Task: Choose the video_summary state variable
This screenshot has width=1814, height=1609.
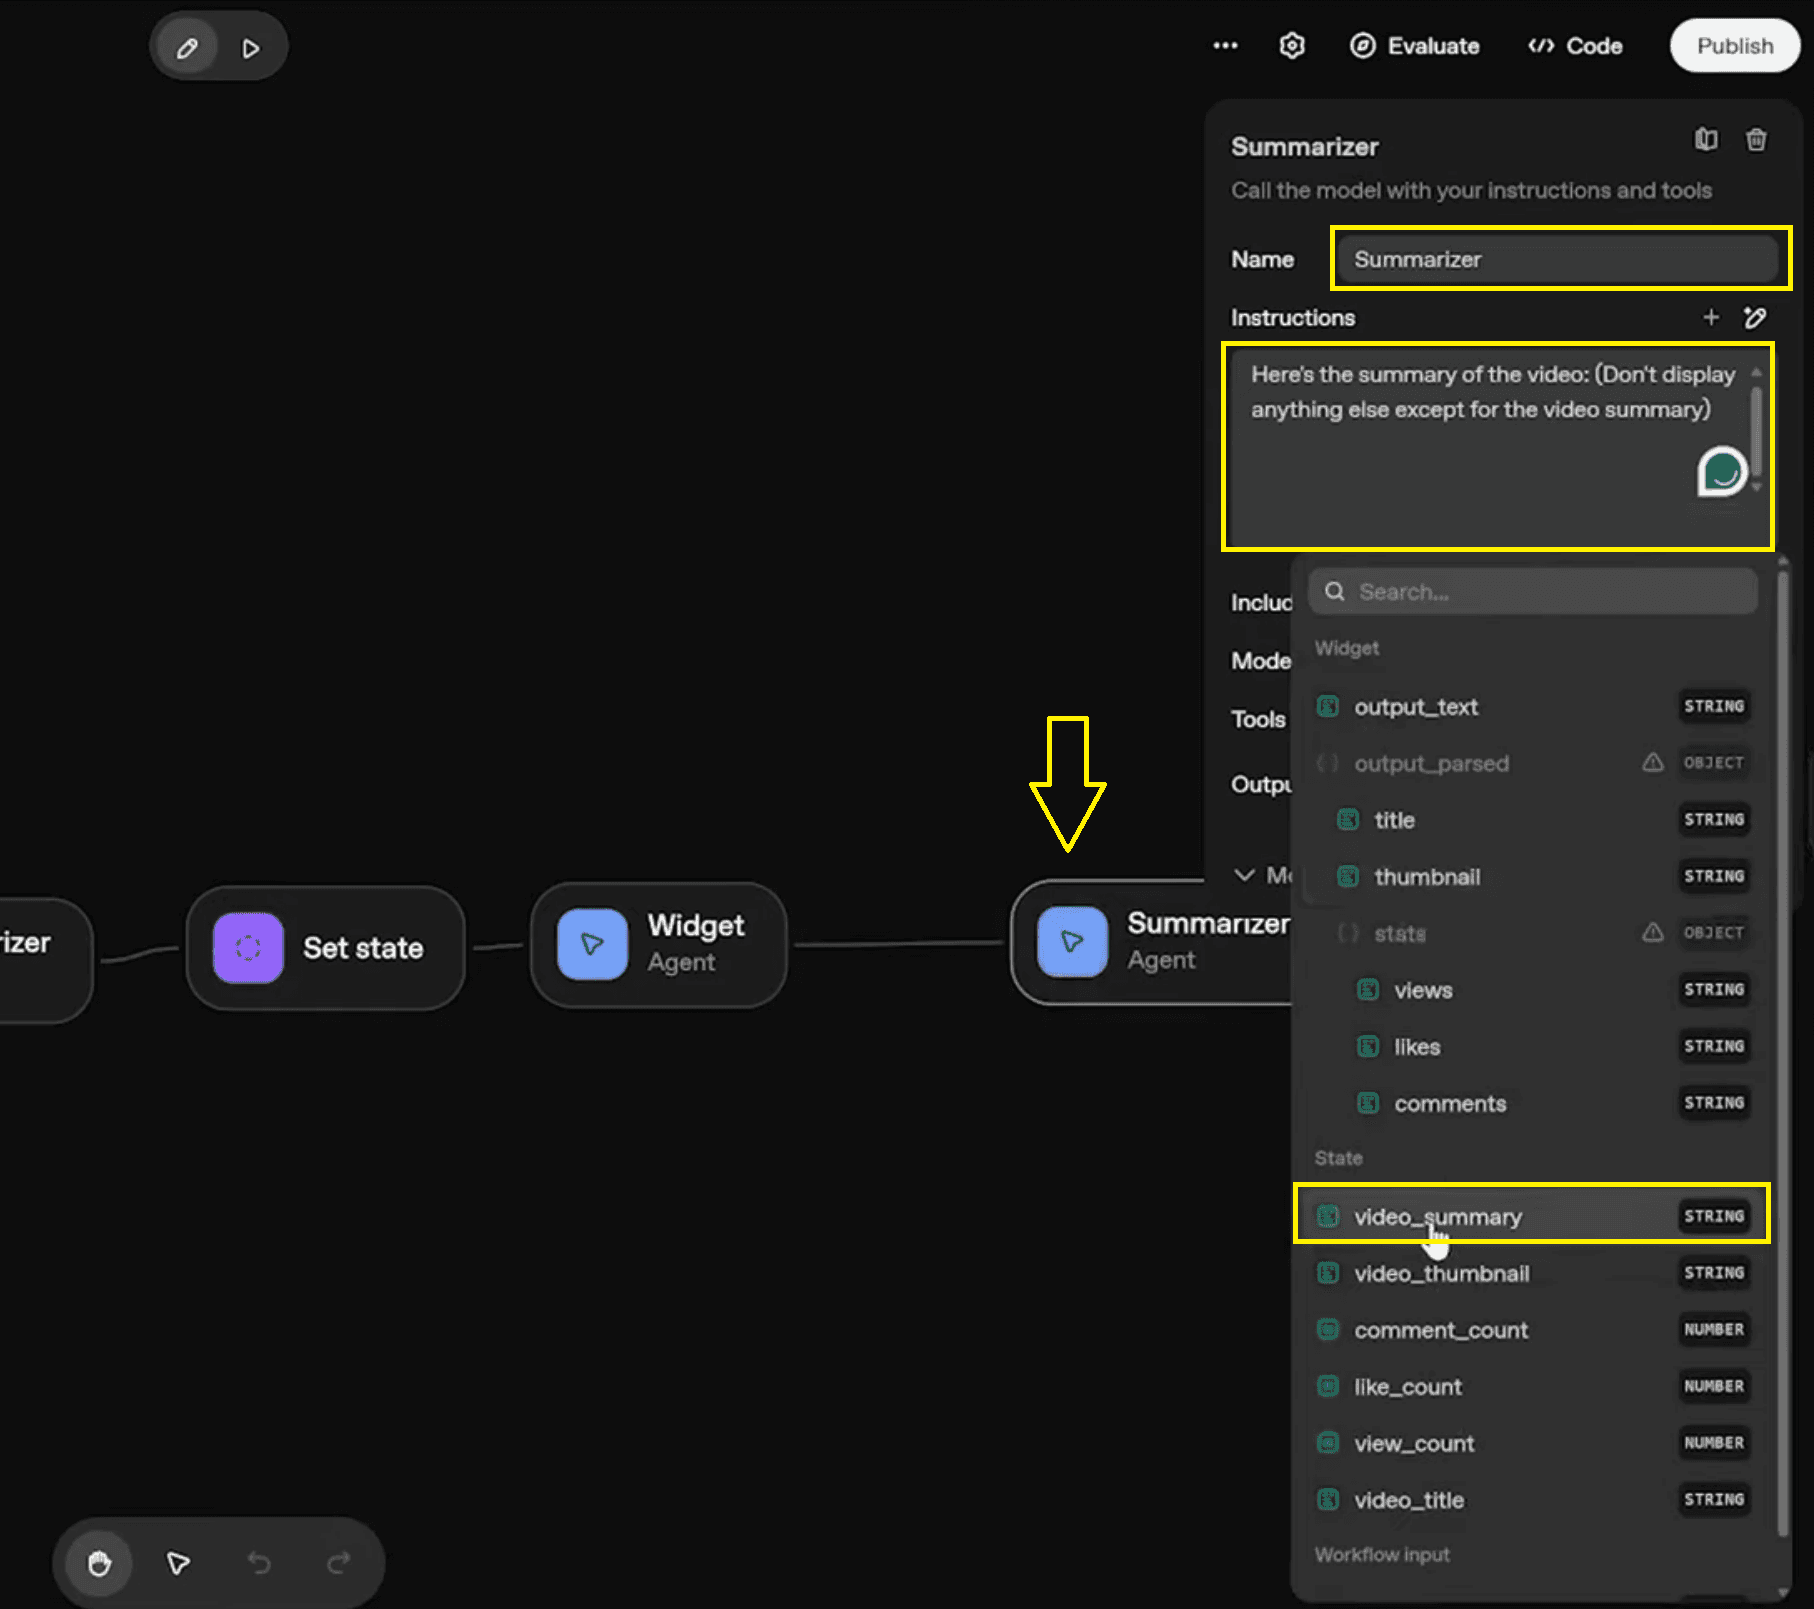Action: [1532, 1216]
